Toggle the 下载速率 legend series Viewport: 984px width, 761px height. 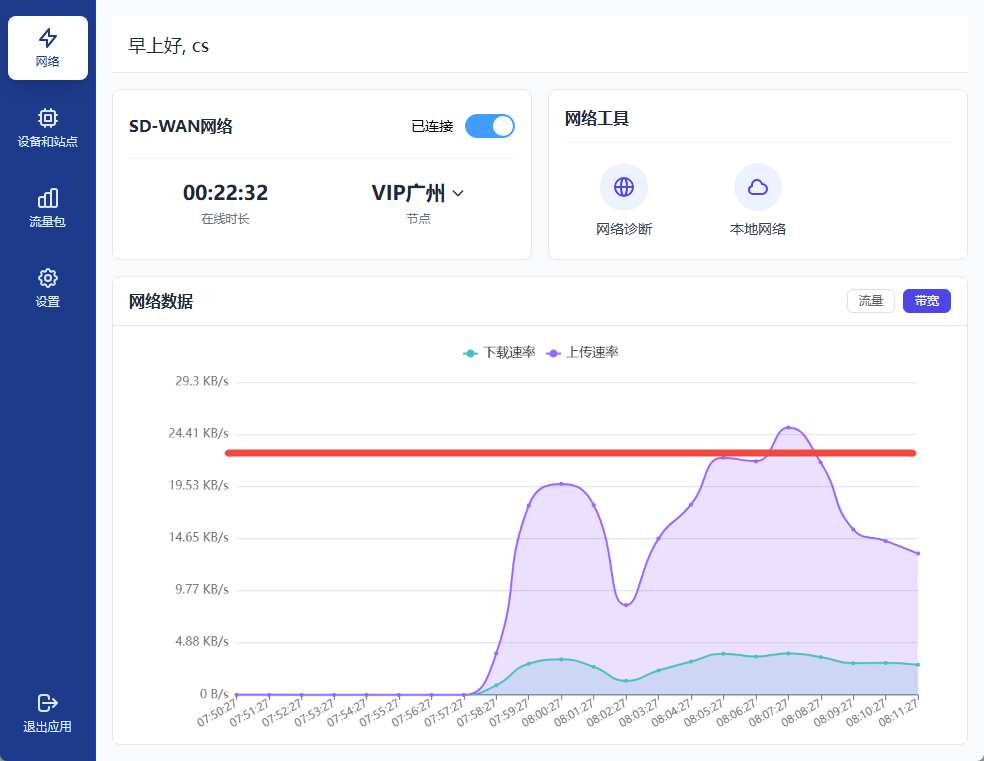(x=500, y=353)
